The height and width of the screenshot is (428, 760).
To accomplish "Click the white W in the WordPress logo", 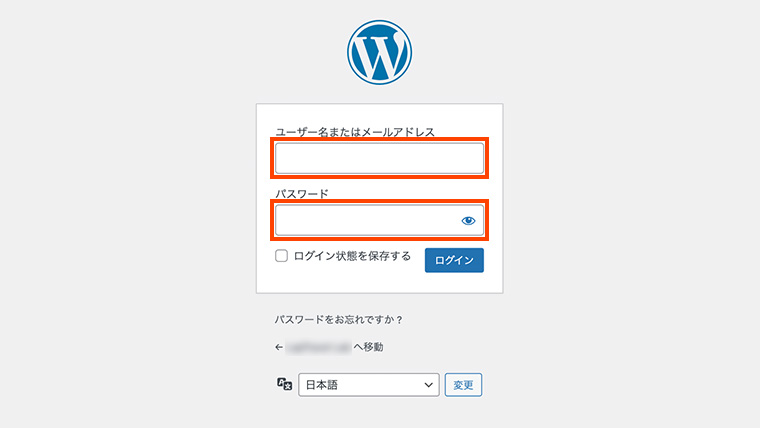I will click(x=380, y=54).
